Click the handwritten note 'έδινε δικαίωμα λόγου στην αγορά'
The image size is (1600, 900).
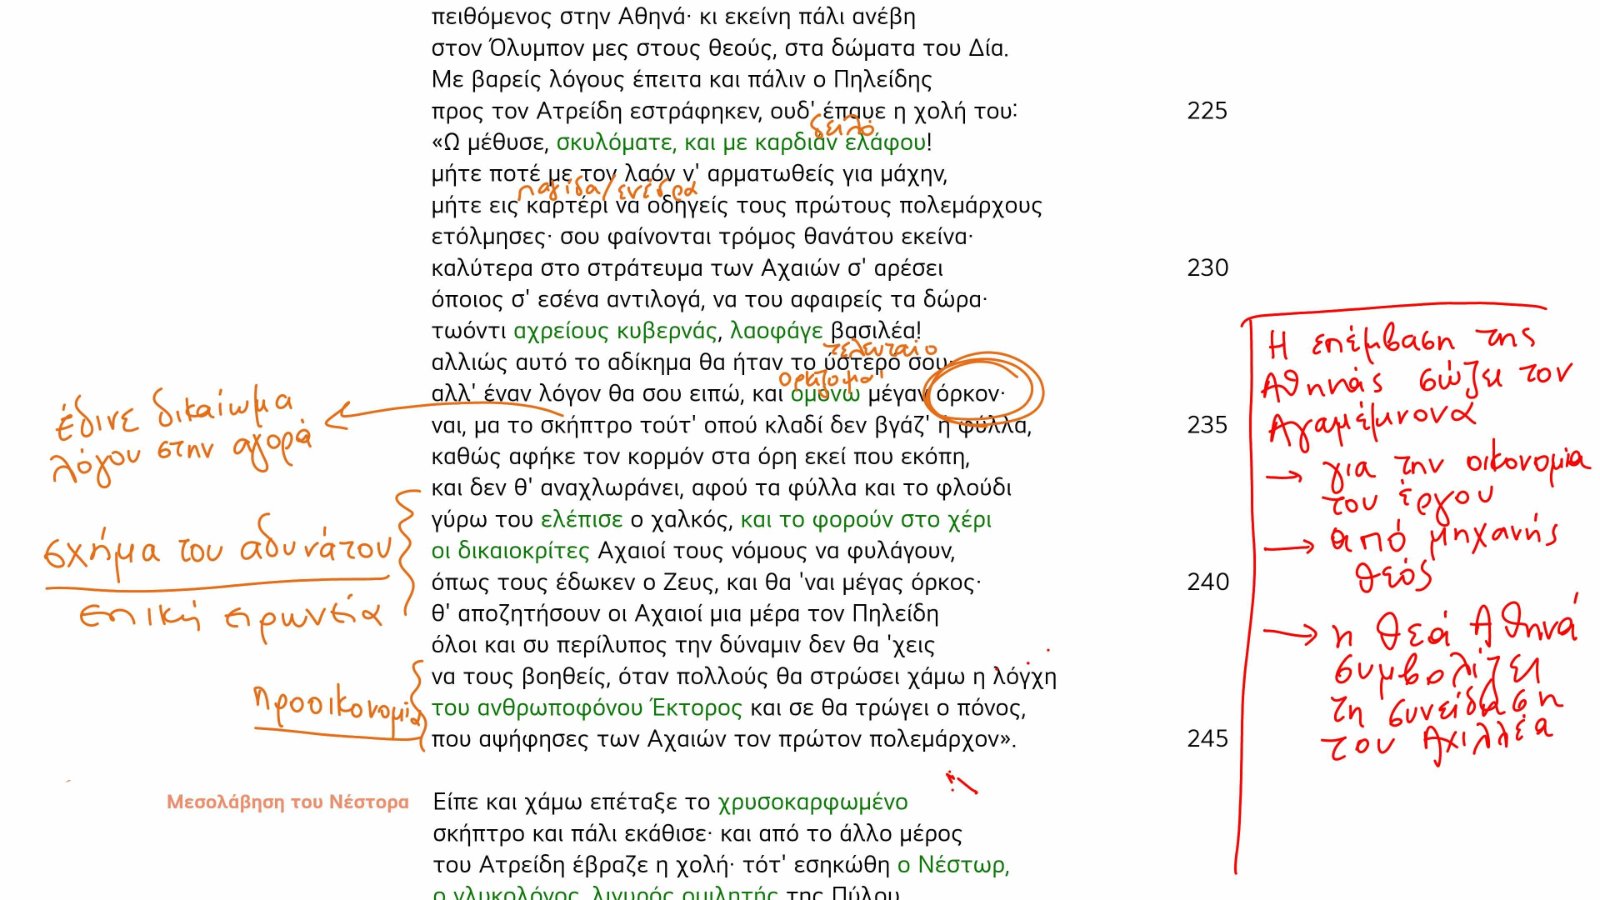pyautogui.click(x=183, y=435)
